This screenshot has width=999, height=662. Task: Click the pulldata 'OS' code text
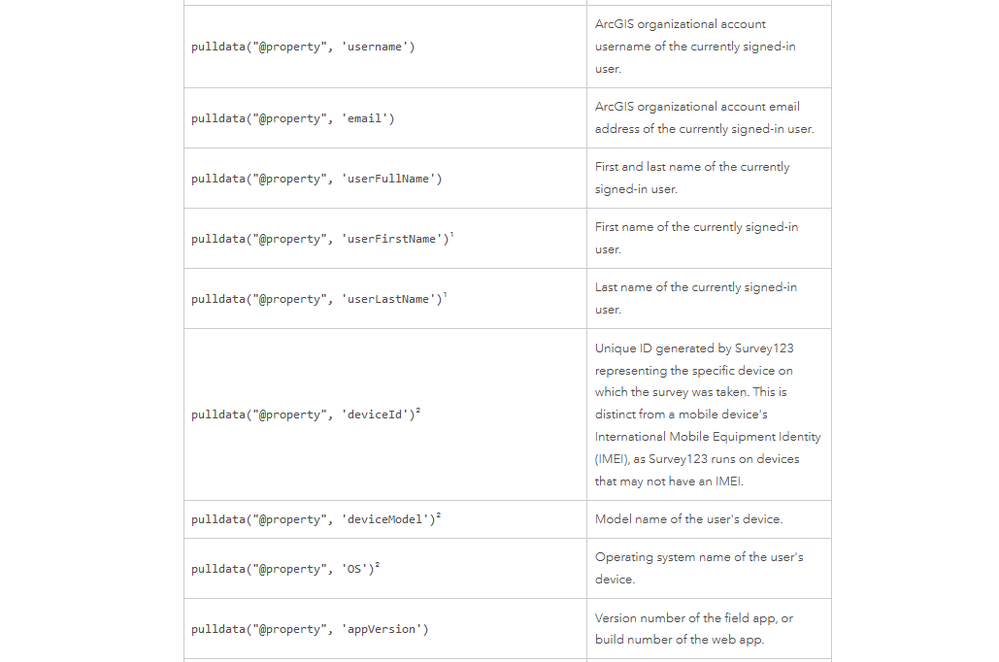point(283,569)
